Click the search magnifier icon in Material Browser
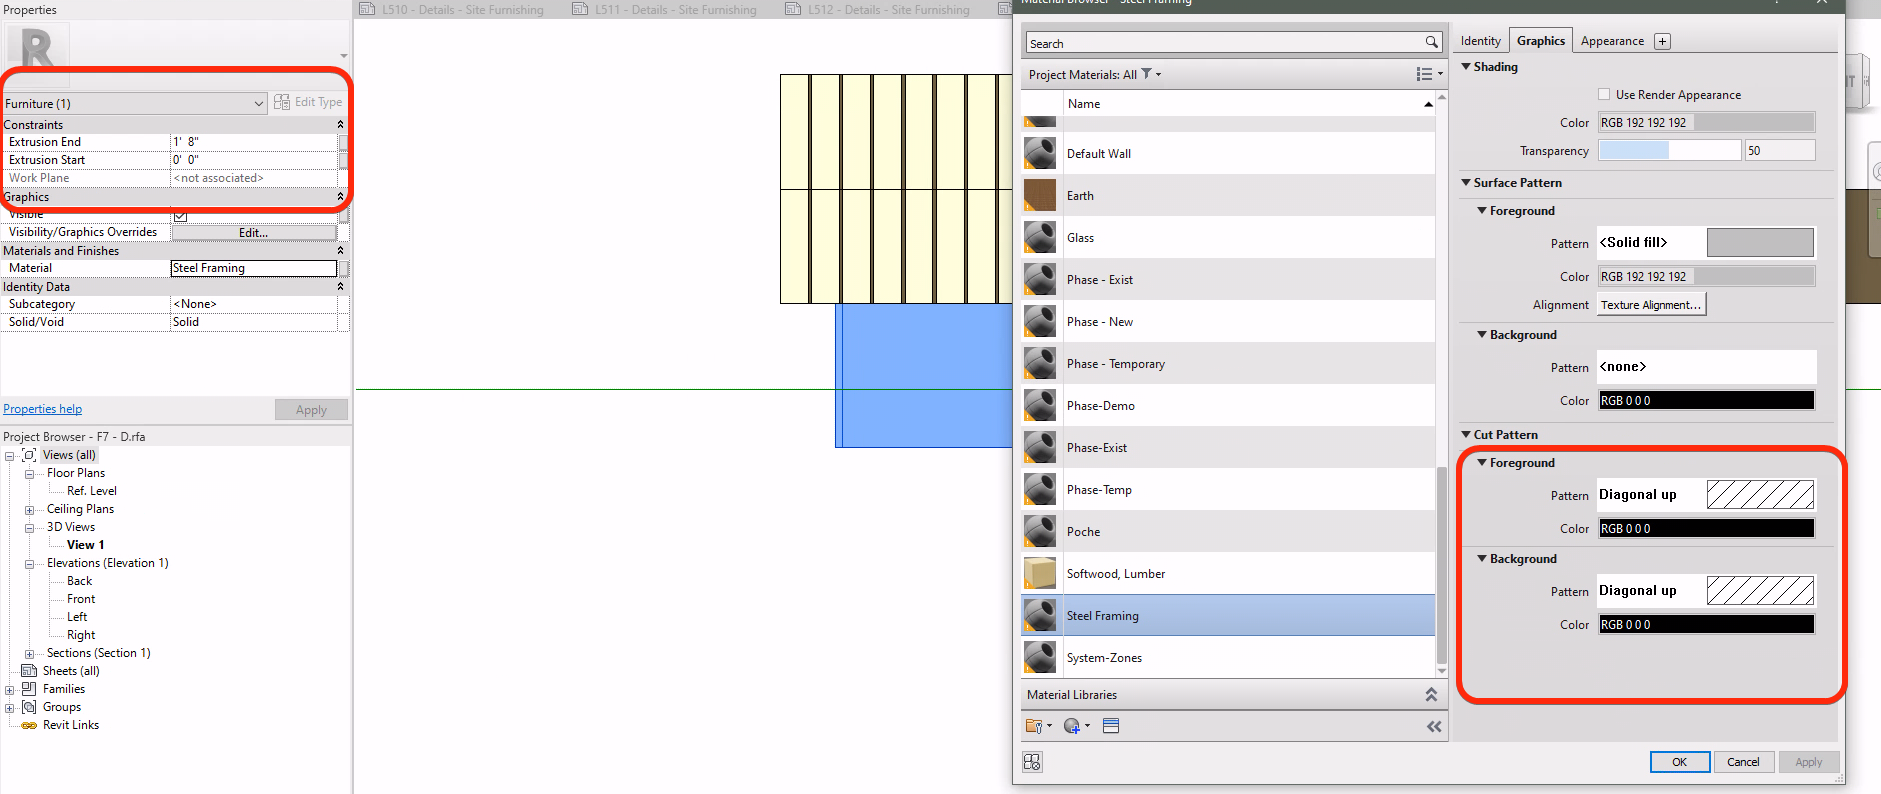This screenshot has width=1881, height=794. coord(1432,42)
